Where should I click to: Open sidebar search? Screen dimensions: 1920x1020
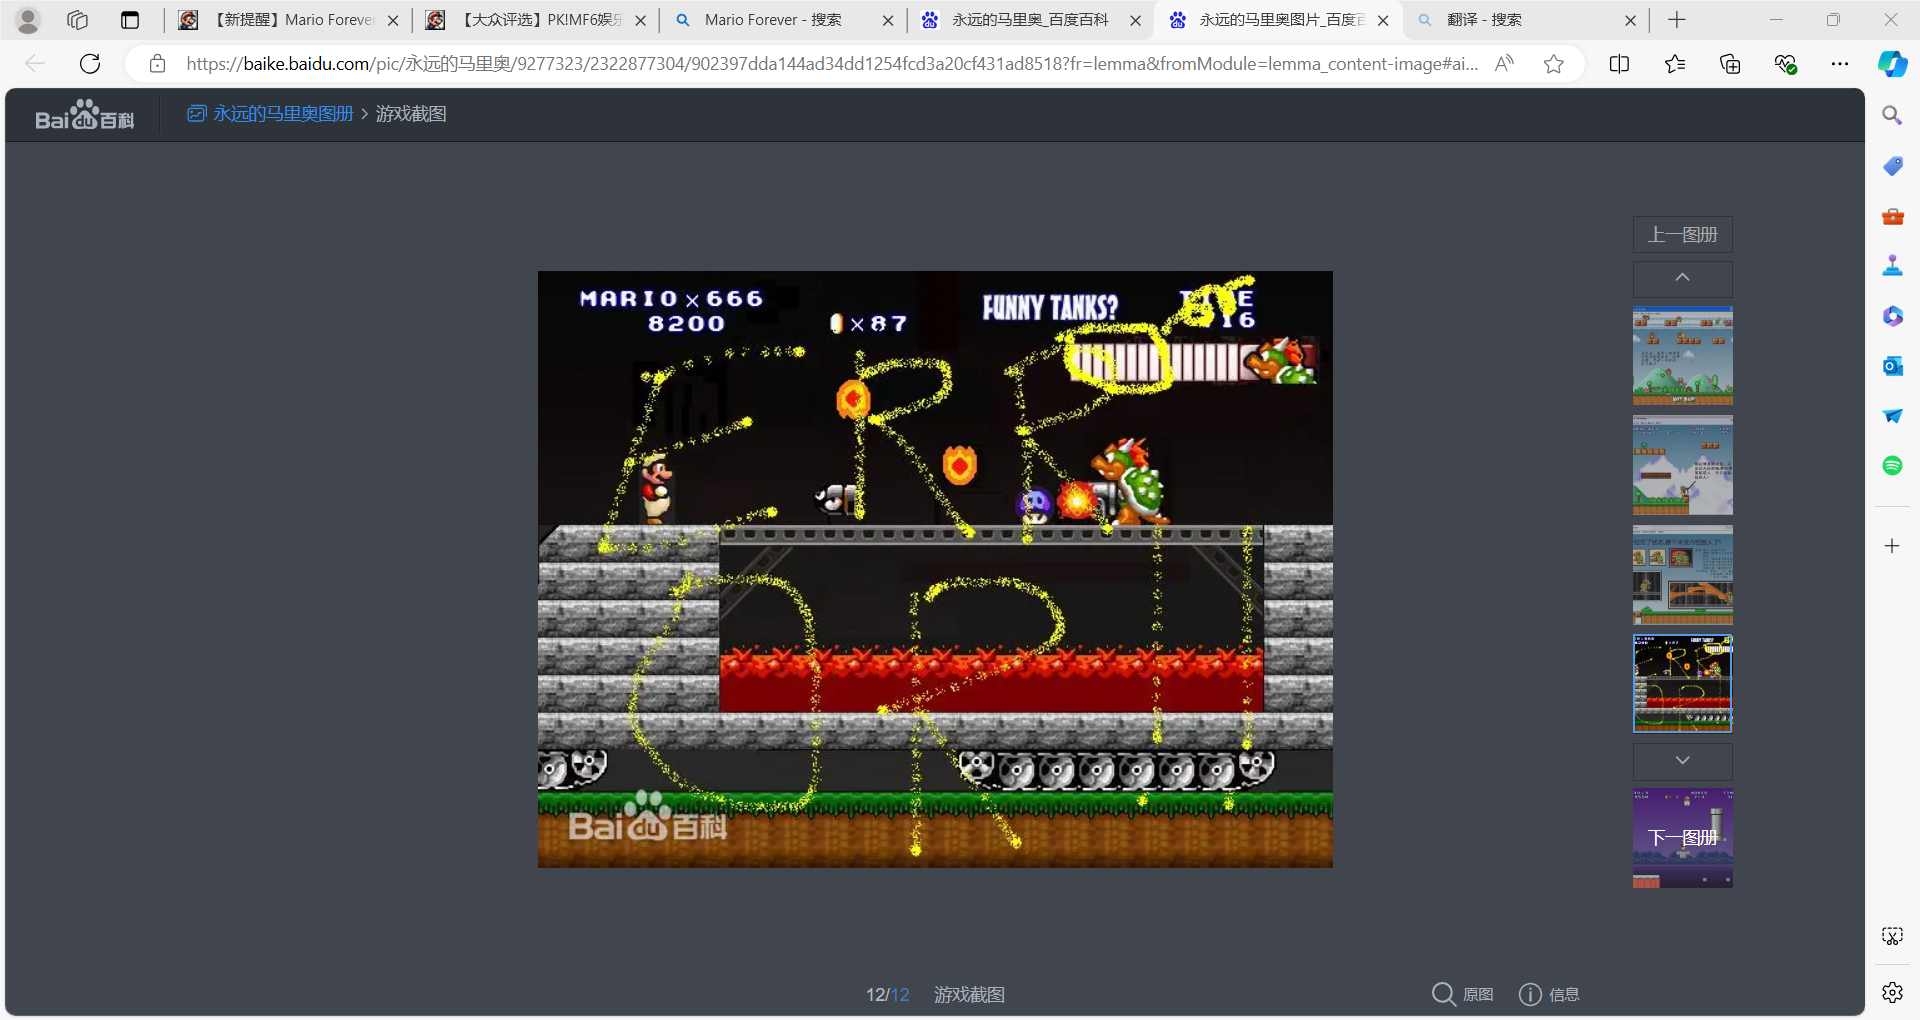pyautogui.click(x=1892, y=116)
